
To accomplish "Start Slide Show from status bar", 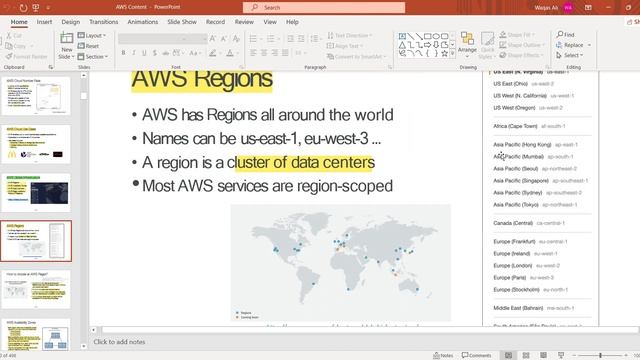I will pyautogui.click(x=561, y=356).
